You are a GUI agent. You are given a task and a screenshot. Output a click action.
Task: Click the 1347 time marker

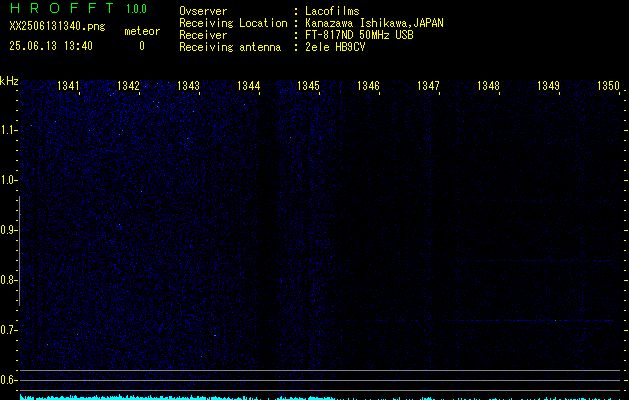pyautogui.click(x=428, y=86)
